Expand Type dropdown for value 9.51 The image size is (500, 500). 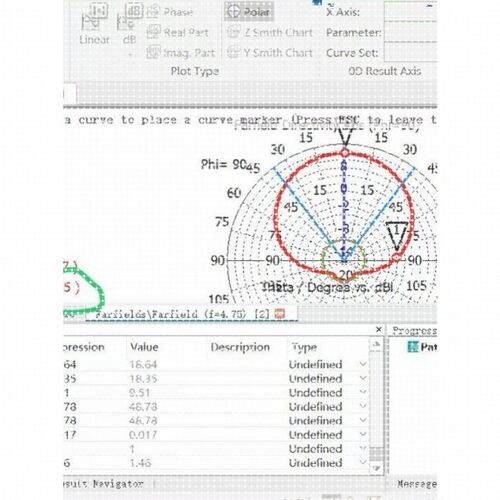coord(363,392)
